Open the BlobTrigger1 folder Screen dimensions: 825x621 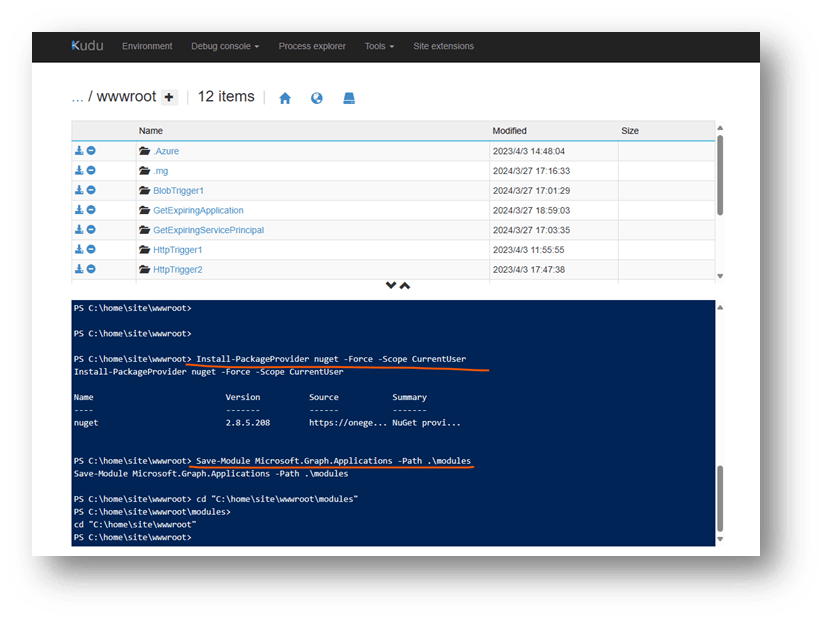tap(178, 191)
